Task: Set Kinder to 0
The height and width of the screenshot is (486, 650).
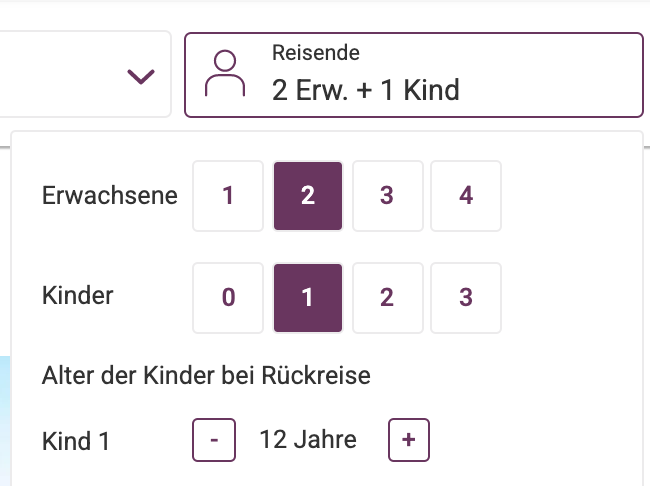Action: pyautogui.click(x=228, y=298)
